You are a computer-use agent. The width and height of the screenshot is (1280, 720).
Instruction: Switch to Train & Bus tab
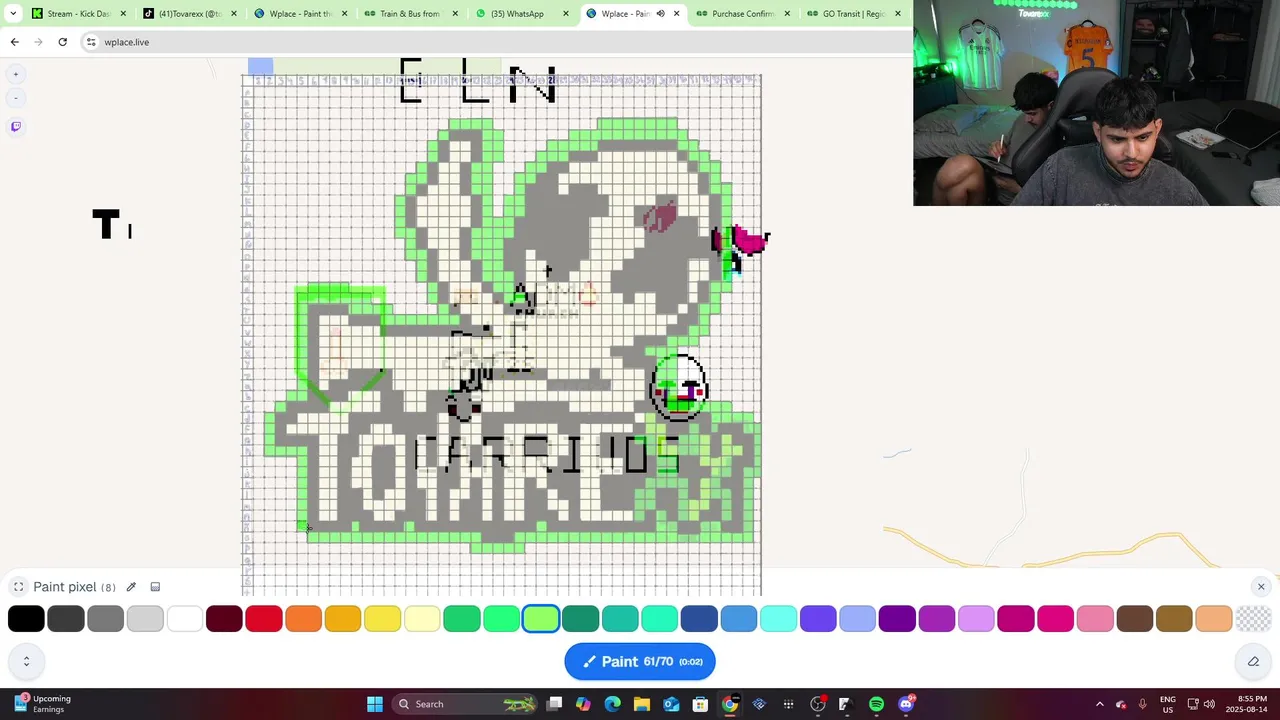click(410, 14)
